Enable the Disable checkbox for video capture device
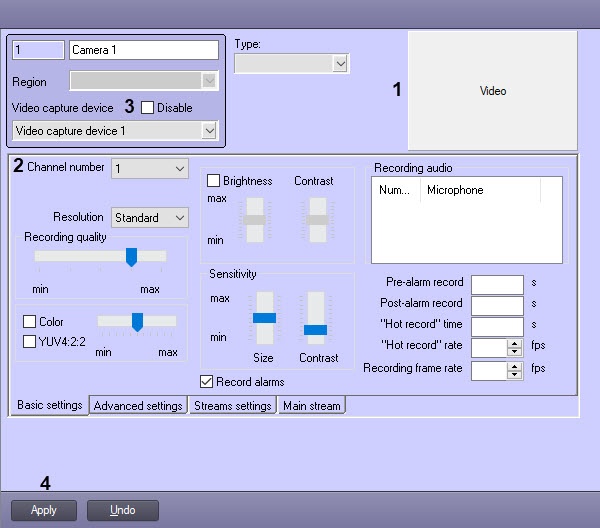This screenshot has height=528, width=600. [x=148, y=107]
